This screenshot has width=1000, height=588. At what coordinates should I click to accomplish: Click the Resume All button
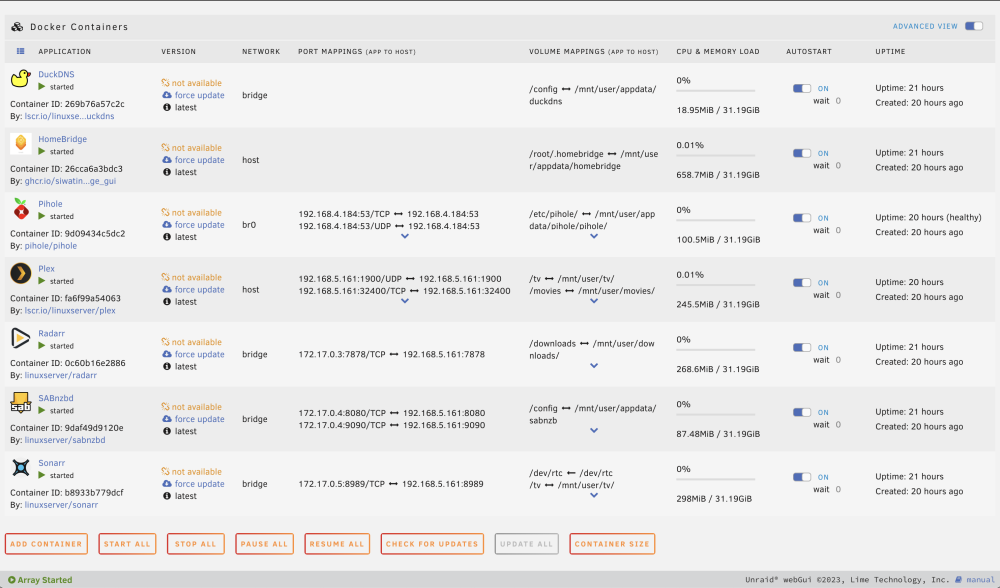(337, 544)
